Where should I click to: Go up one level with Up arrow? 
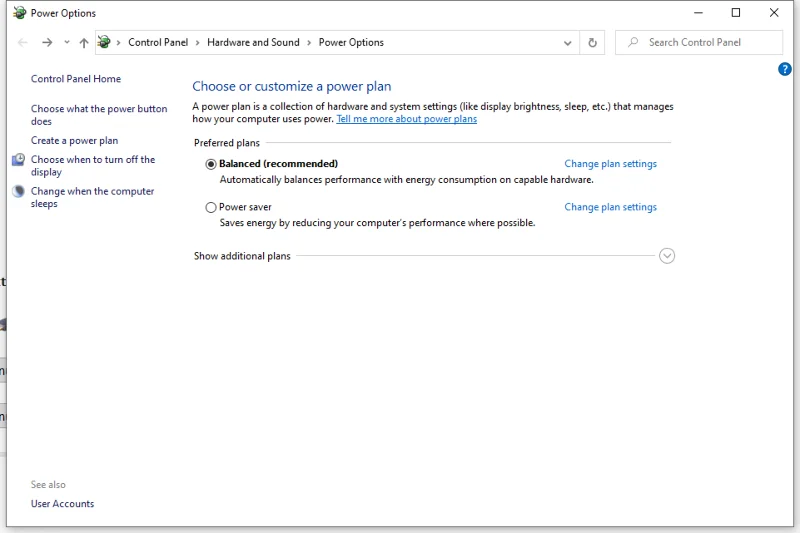[x=84, y=43]
